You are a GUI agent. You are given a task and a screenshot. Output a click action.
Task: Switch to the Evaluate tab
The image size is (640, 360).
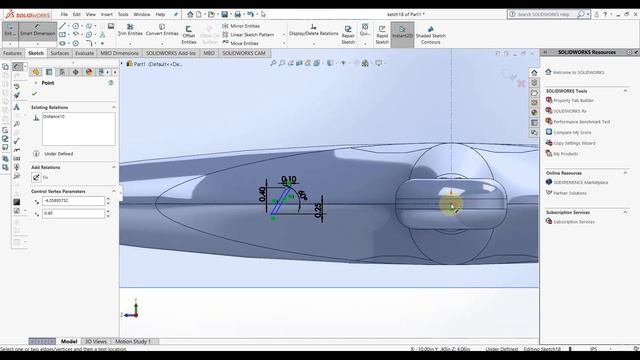(x=84, y=53)
